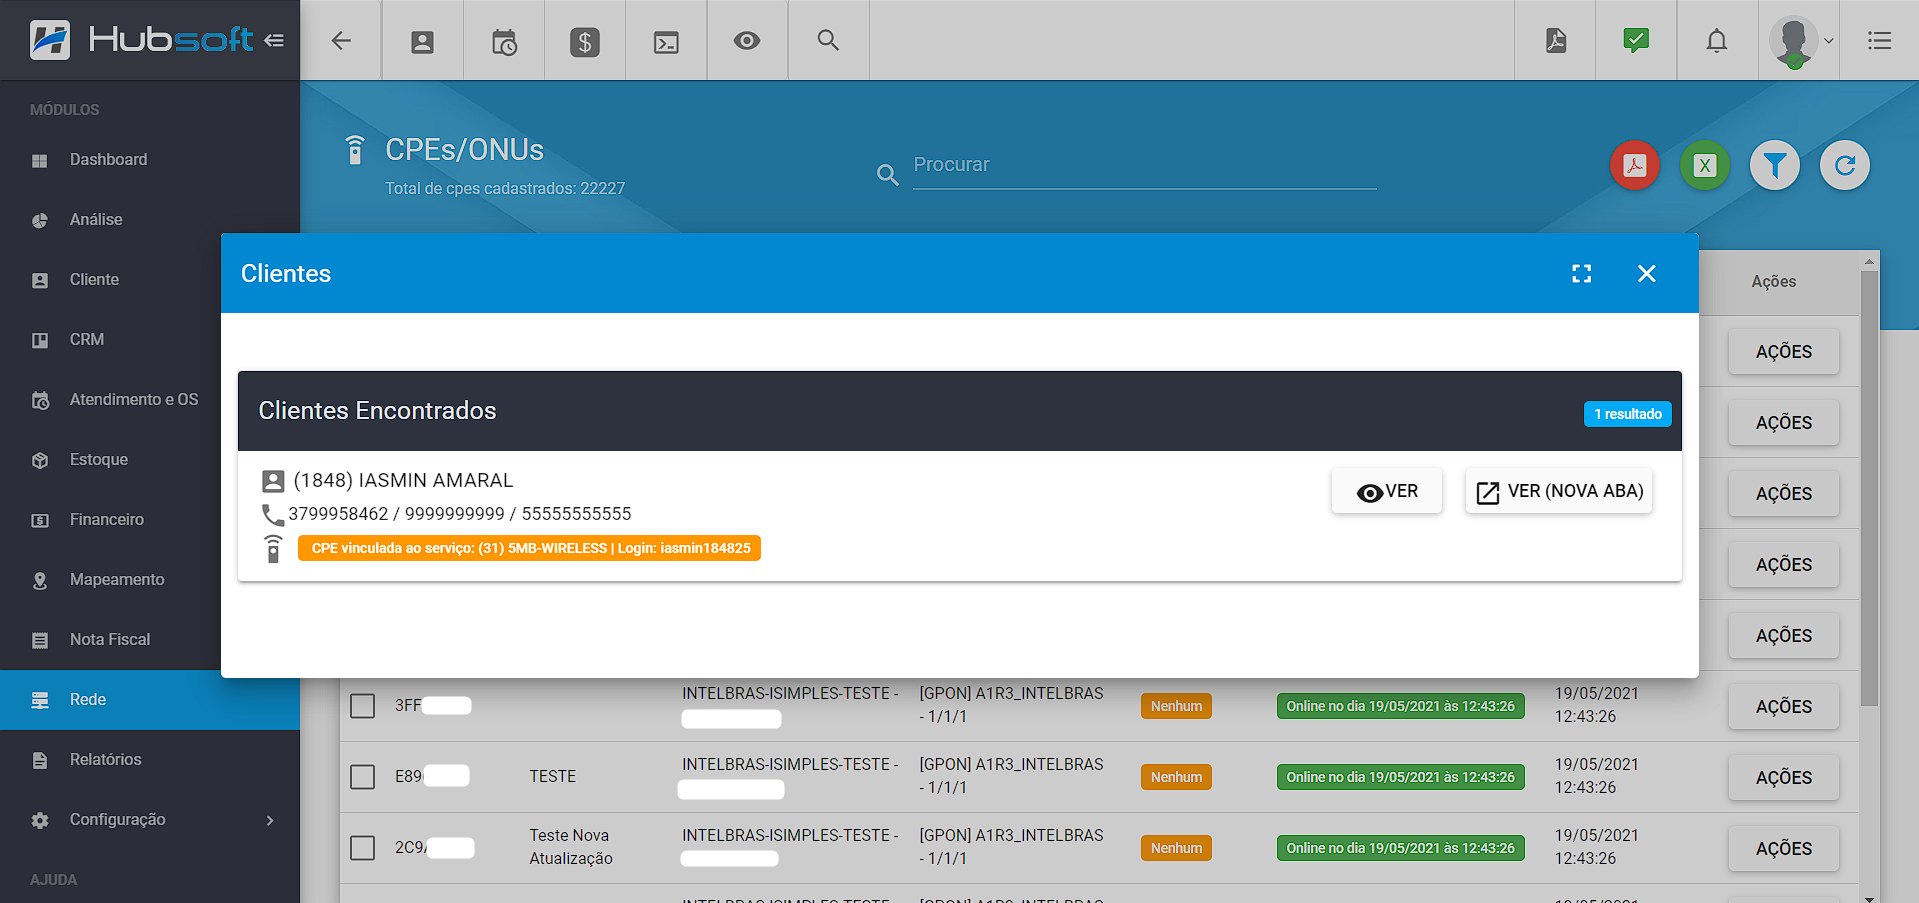Image resolution: width=1919 pixels, height=903 pixels.
Task: Click VER button for Iasmin Amaral
Action: pos(1387,491)
